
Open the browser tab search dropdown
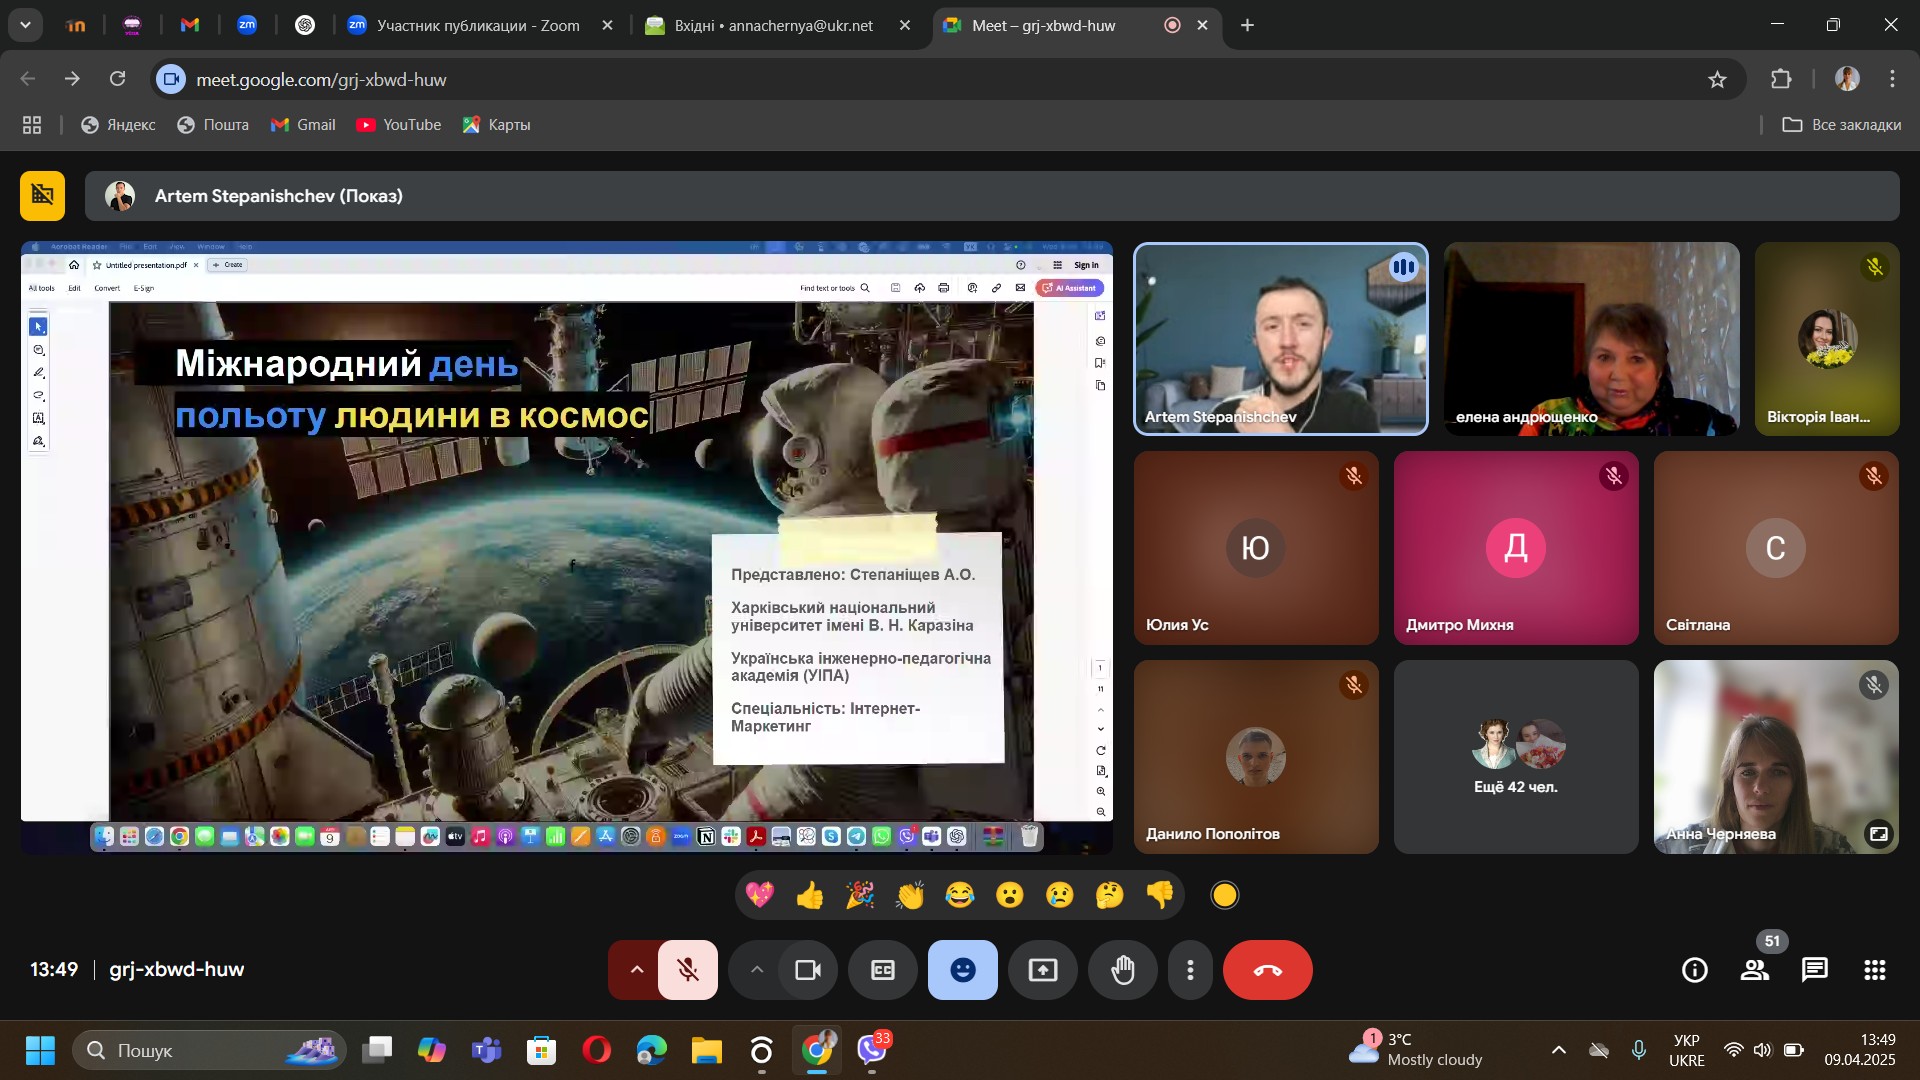pyautogui.click(x=25, y=25)
